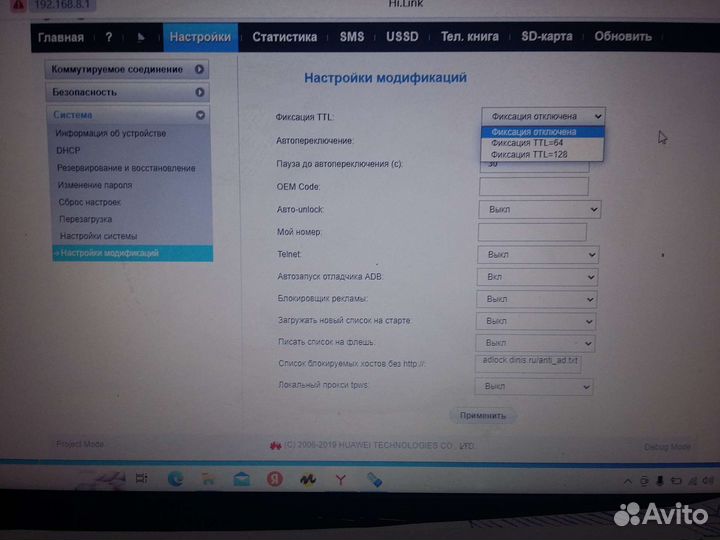Open Писать список на флешь dropdown
Image resolution: width=720 pixels, height=540 pixels.
(x=535, y=343)
